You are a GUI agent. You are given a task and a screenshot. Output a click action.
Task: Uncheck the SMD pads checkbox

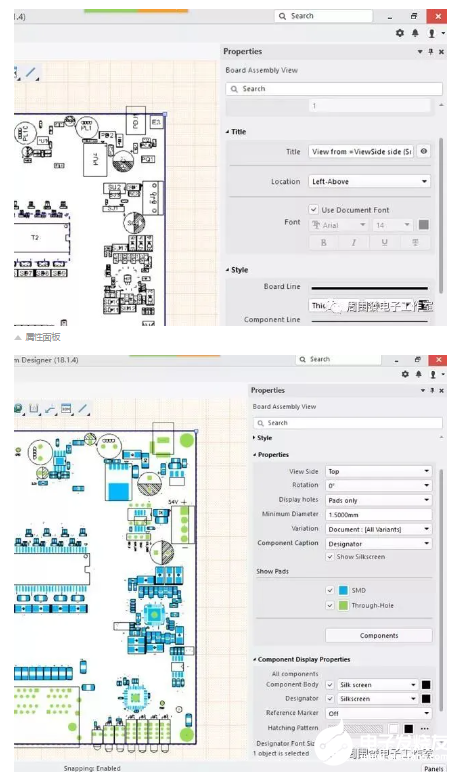point(330,590)
